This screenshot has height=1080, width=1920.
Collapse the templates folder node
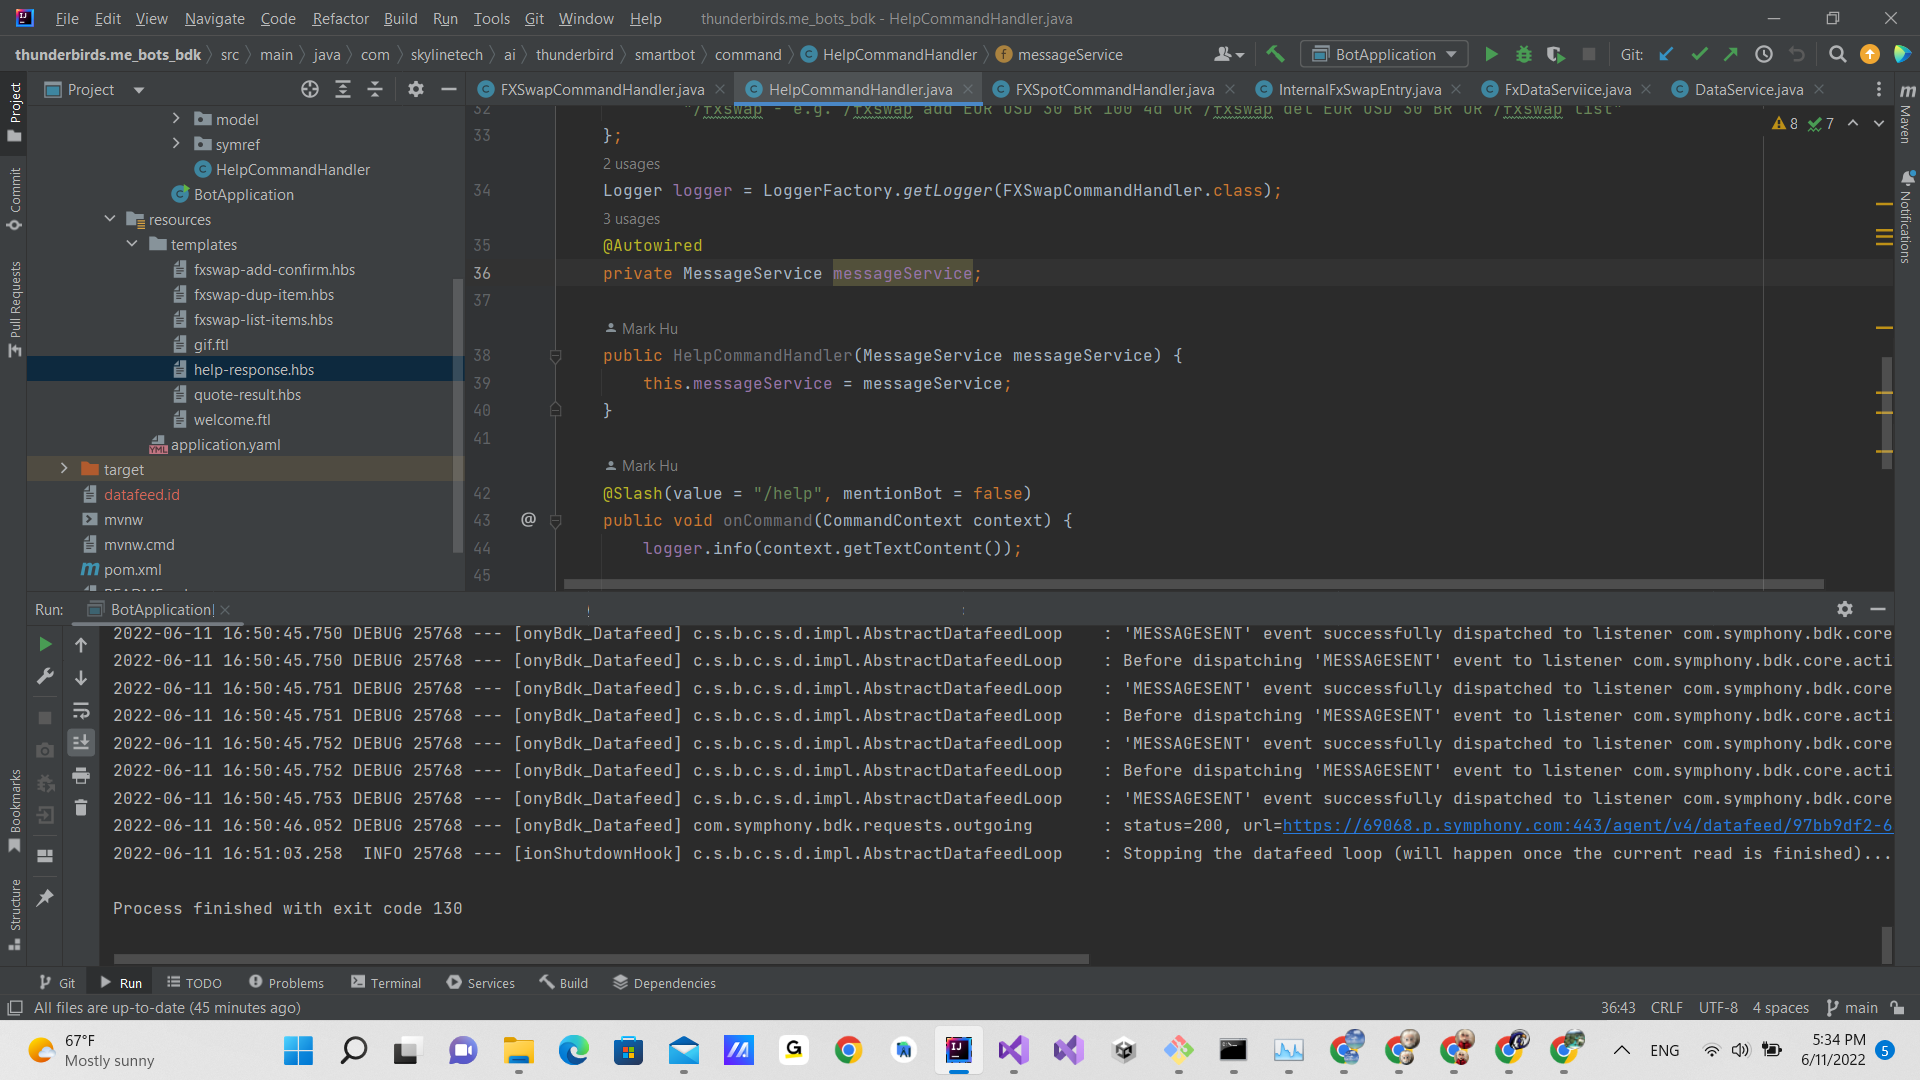pyautogui.click(x=132, y=244)
